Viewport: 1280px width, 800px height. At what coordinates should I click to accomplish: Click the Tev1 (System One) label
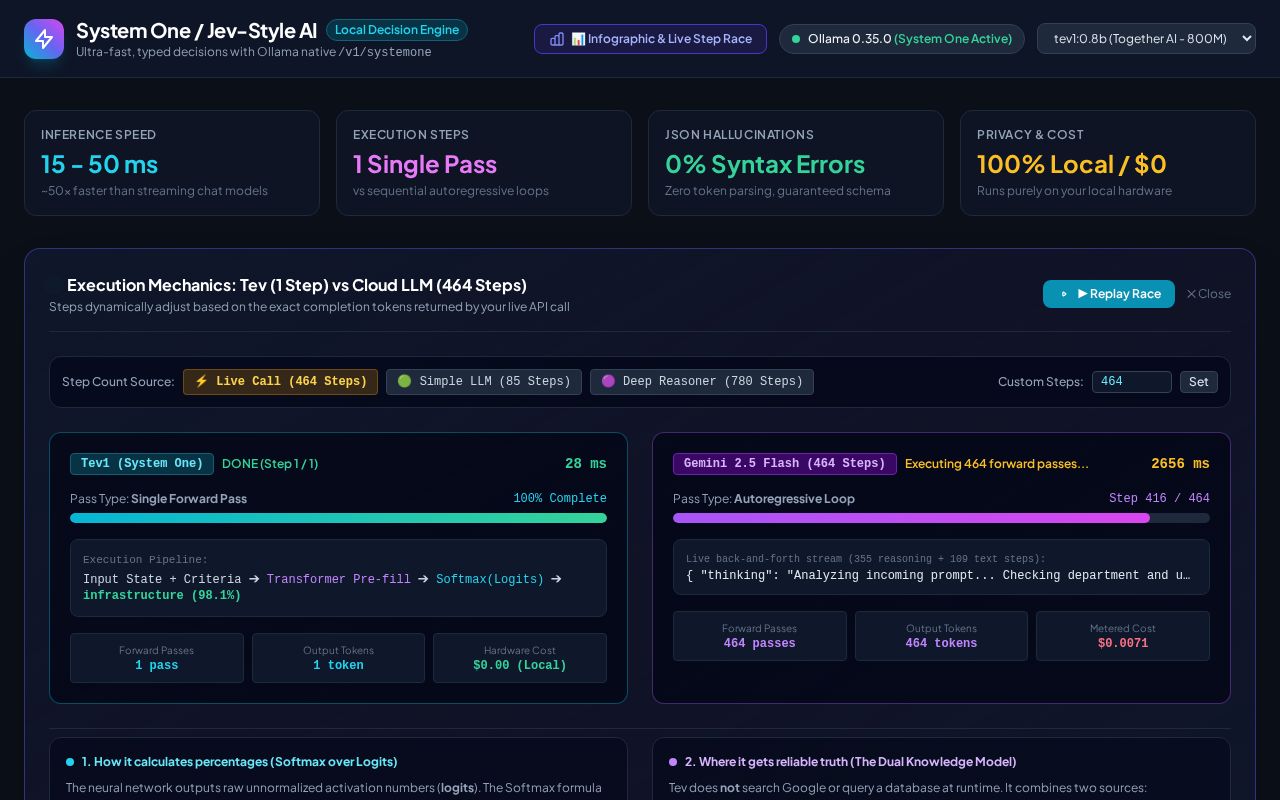142,464
